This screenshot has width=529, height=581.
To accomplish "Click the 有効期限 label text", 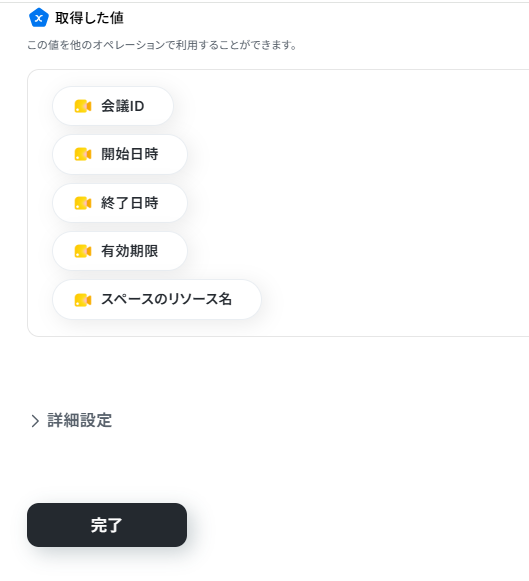I will 130,251.
